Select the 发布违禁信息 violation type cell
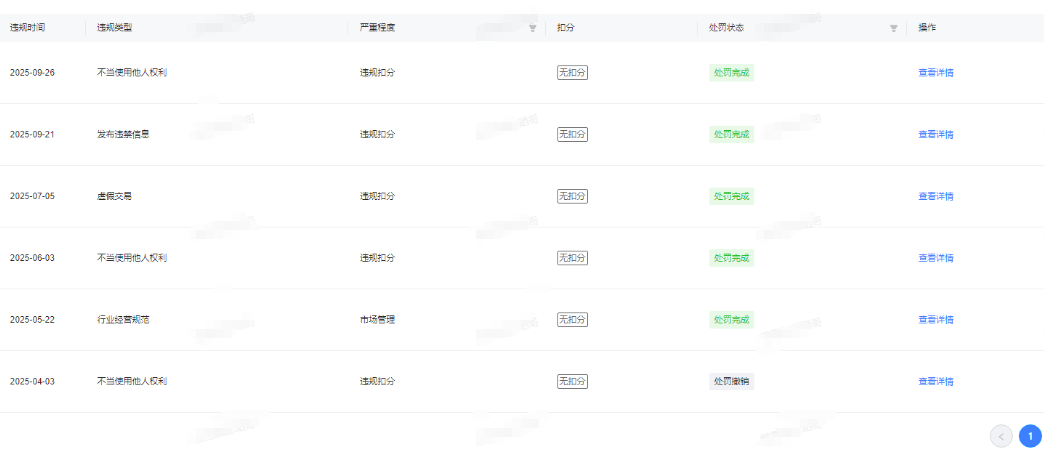This screenshot has height=464, width=1044. (123, 134)
